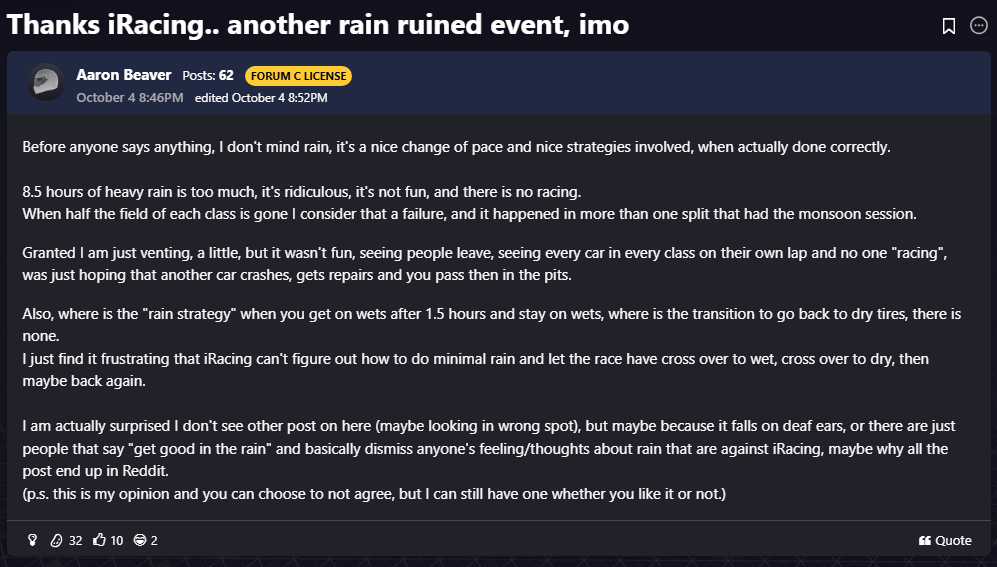Open Aaron Beaver's profile name link

pos(123,75)
